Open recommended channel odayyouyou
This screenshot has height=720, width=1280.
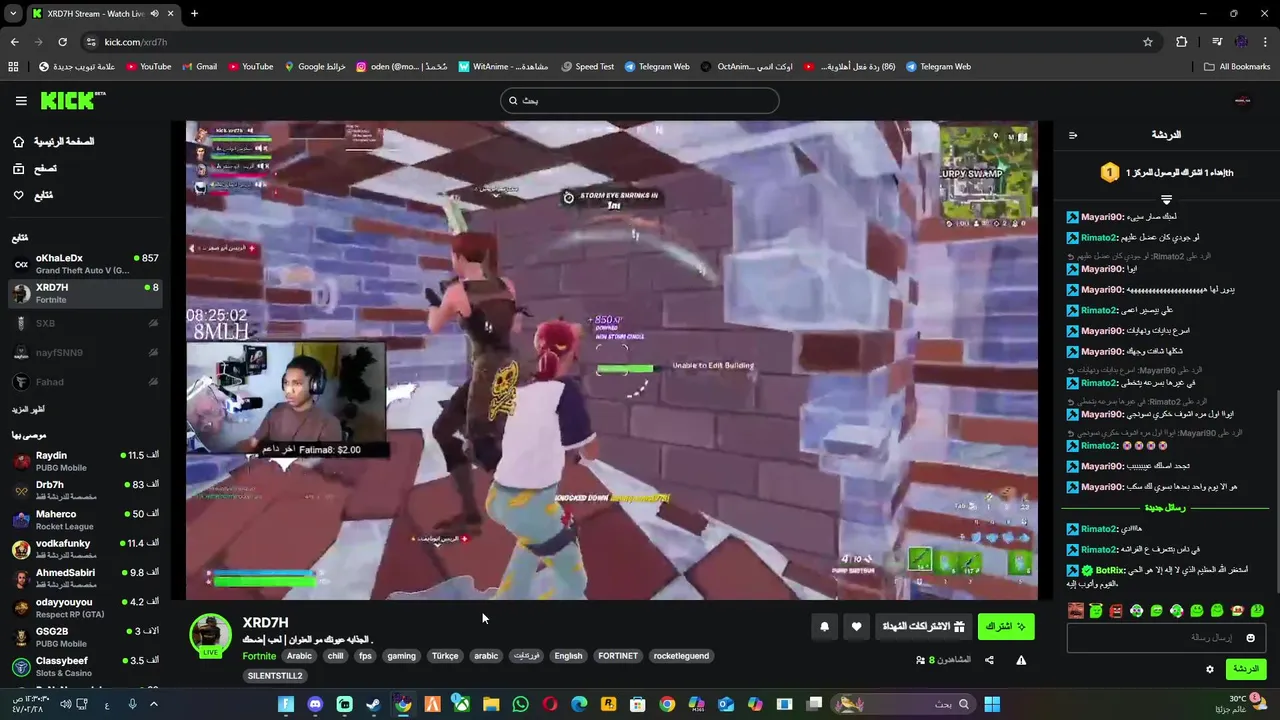[85, 608]
